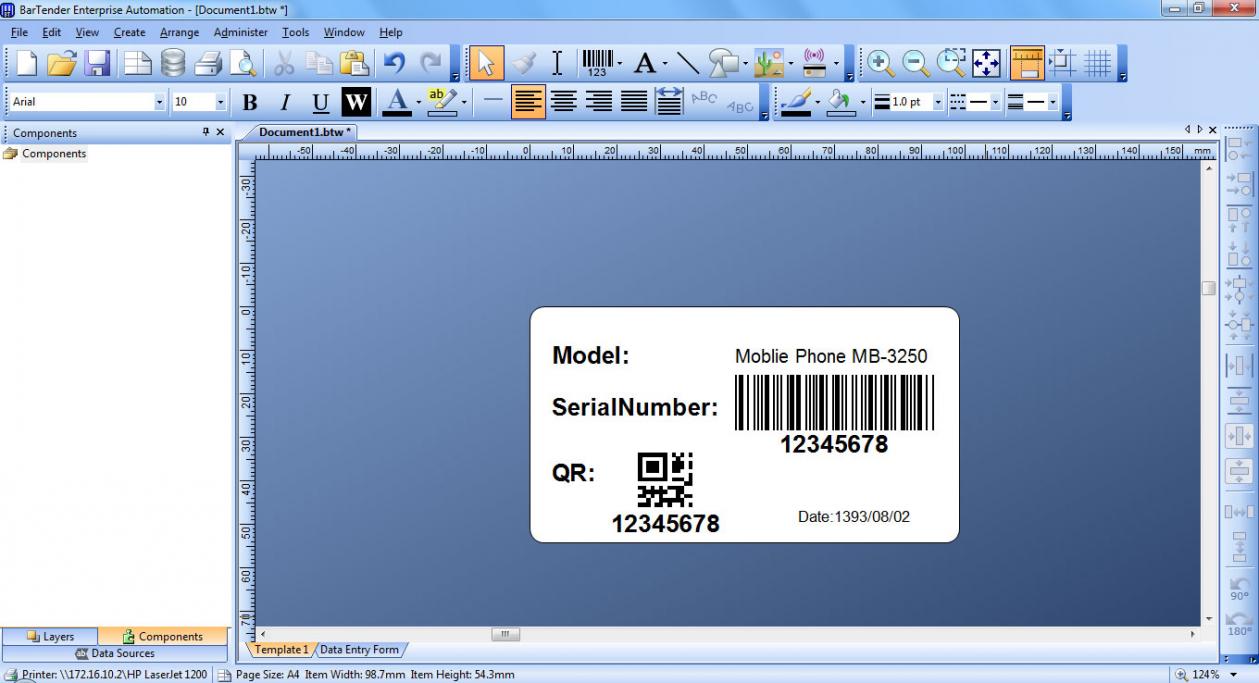Select the line drawing tool

tap(687, 64)
